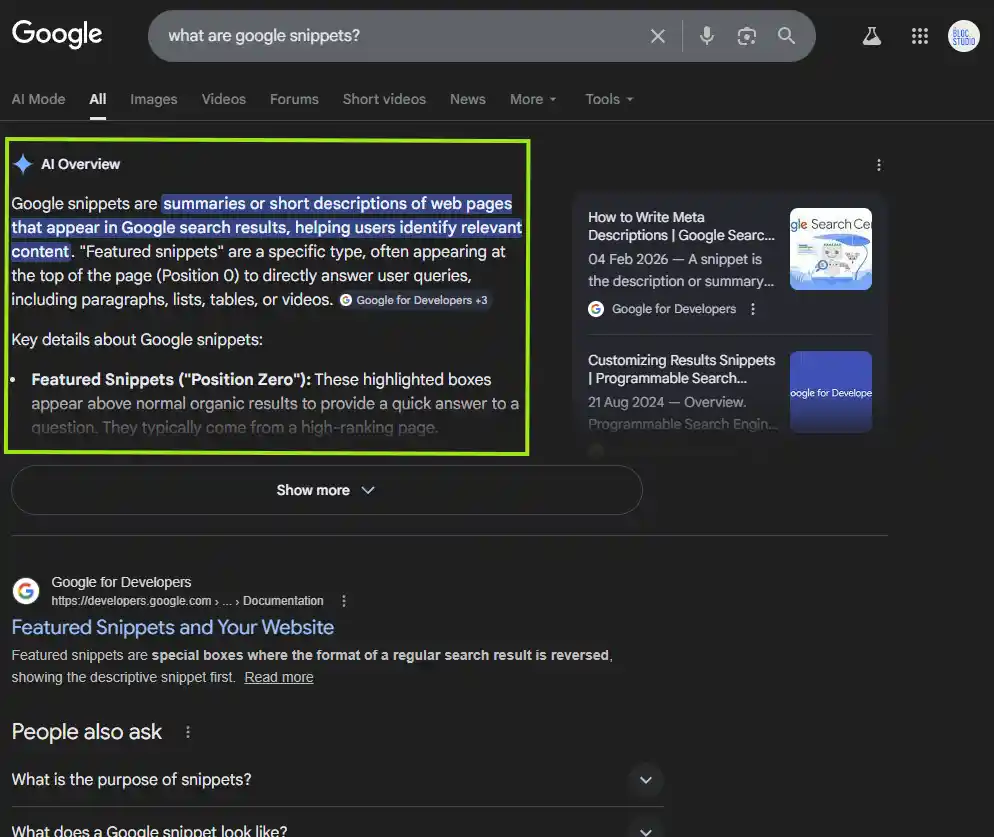Switch to the News tab

click(x=467, y=99)
